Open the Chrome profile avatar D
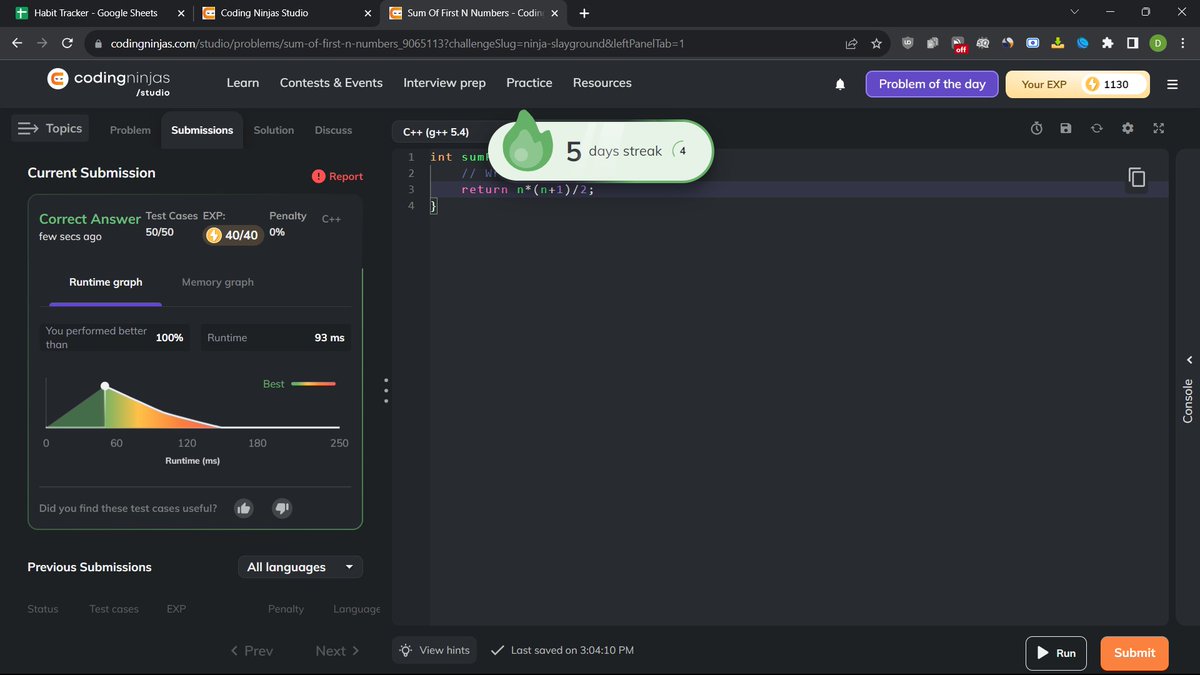The width and height of the screenshot is (1200, 675). point(1157,44)
